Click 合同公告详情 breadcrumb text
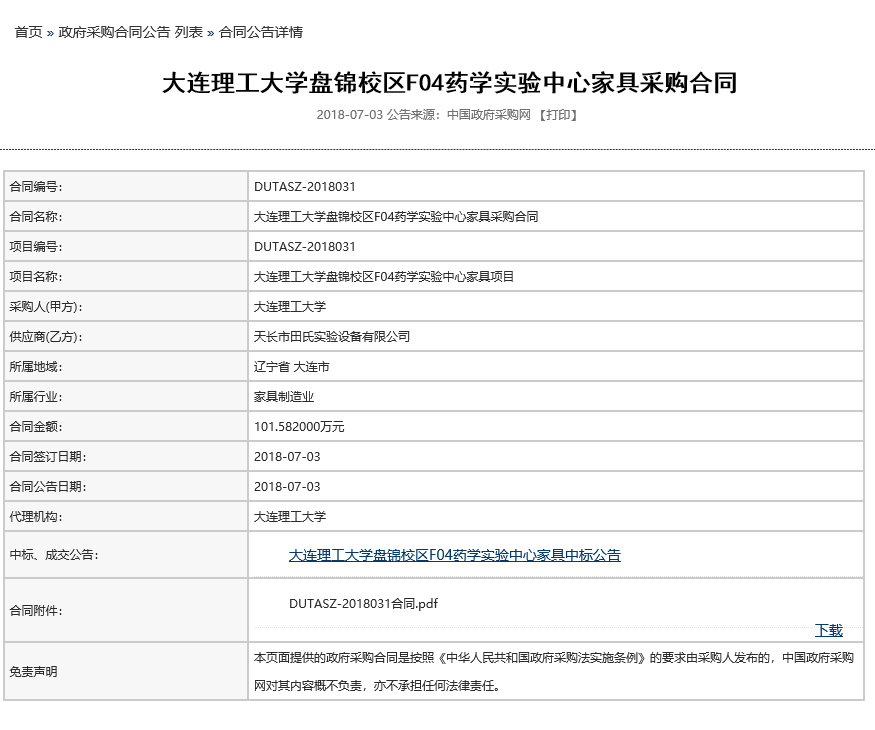This screenshot has height=730, width=875. 260,32
